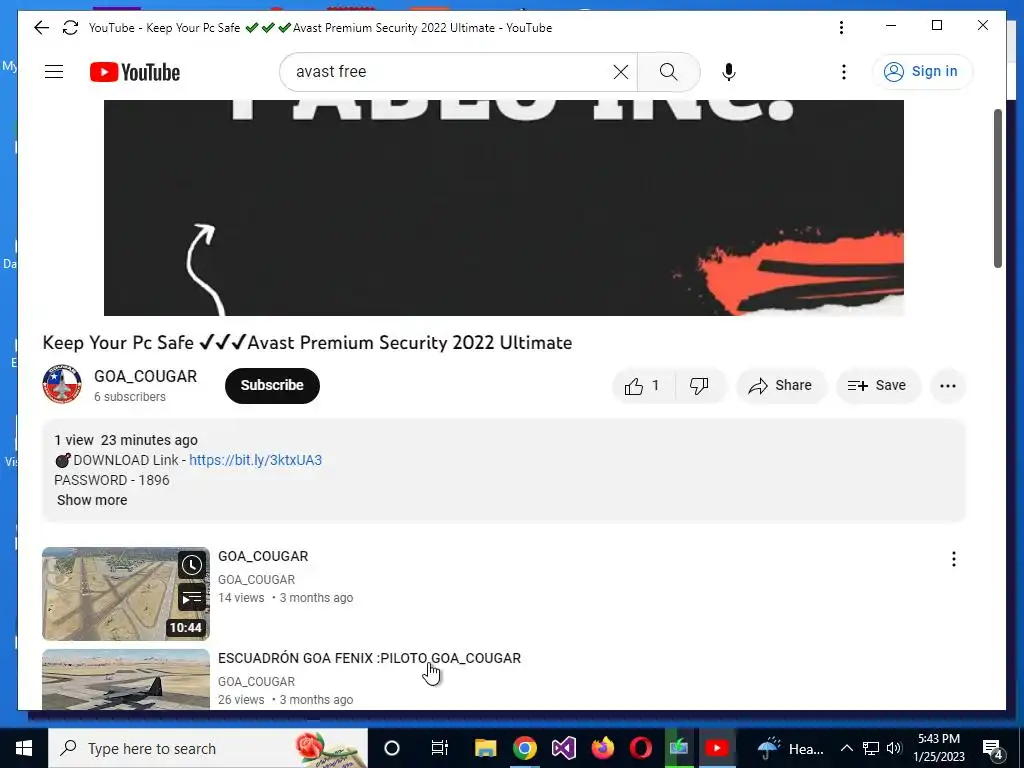Select the 'PASSWORD - 1896' description text
Viewport: 1024px width, 768px height.
112,480
